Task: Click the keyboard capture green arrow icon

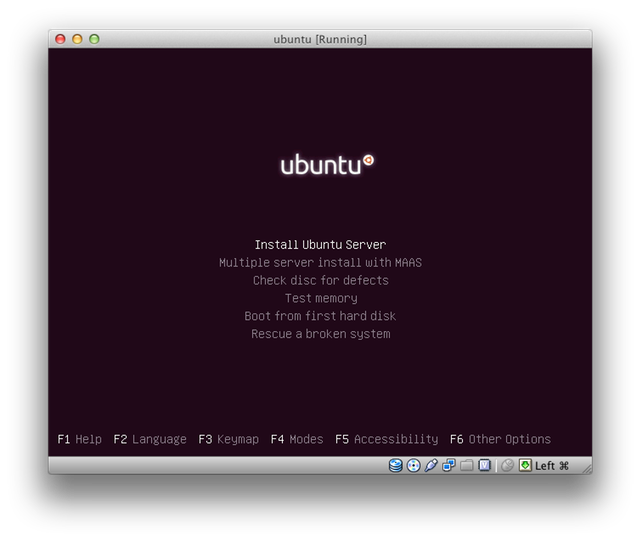Action: click(525, 465)
